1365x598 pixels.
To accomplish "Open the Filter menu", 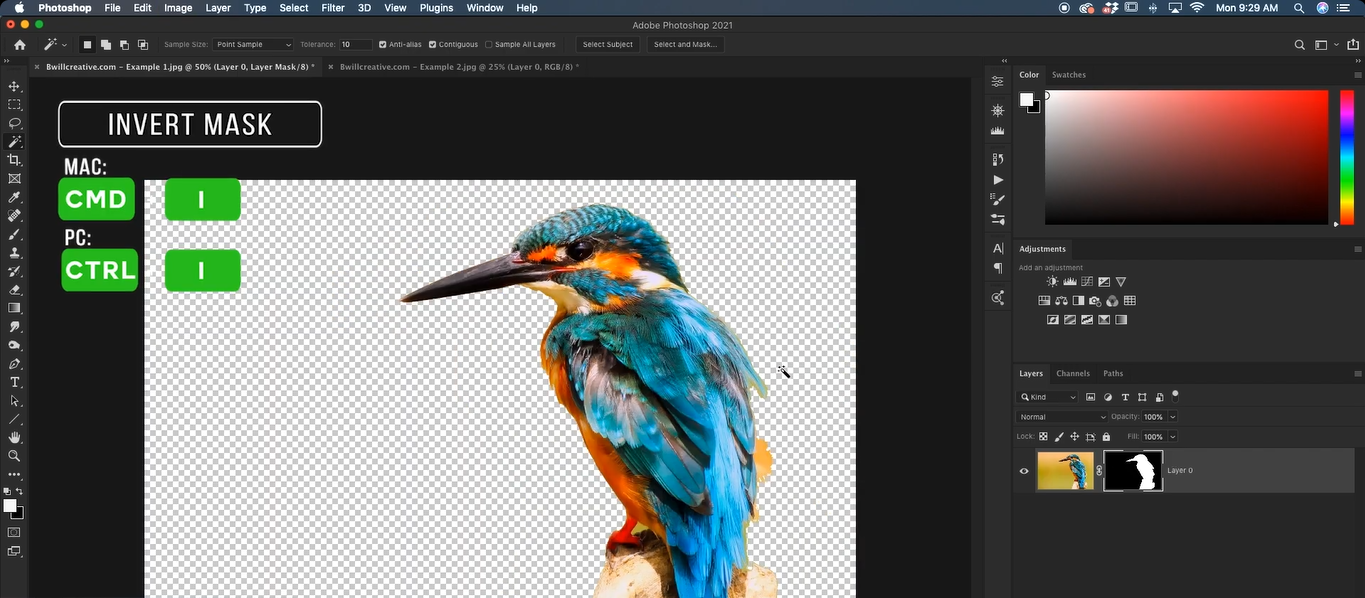I will click(332, 8).
